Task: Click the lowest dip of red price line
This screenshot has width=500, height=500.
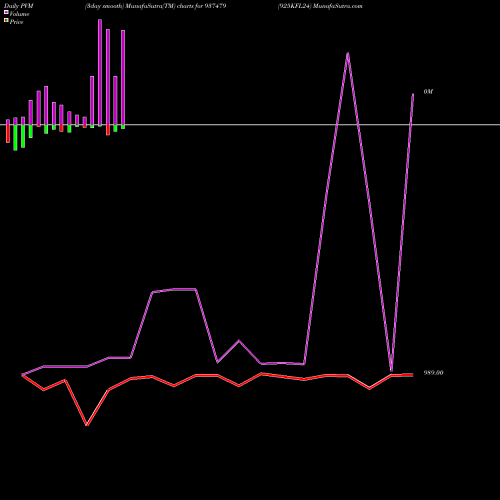Action: click(x=87, y=424)
